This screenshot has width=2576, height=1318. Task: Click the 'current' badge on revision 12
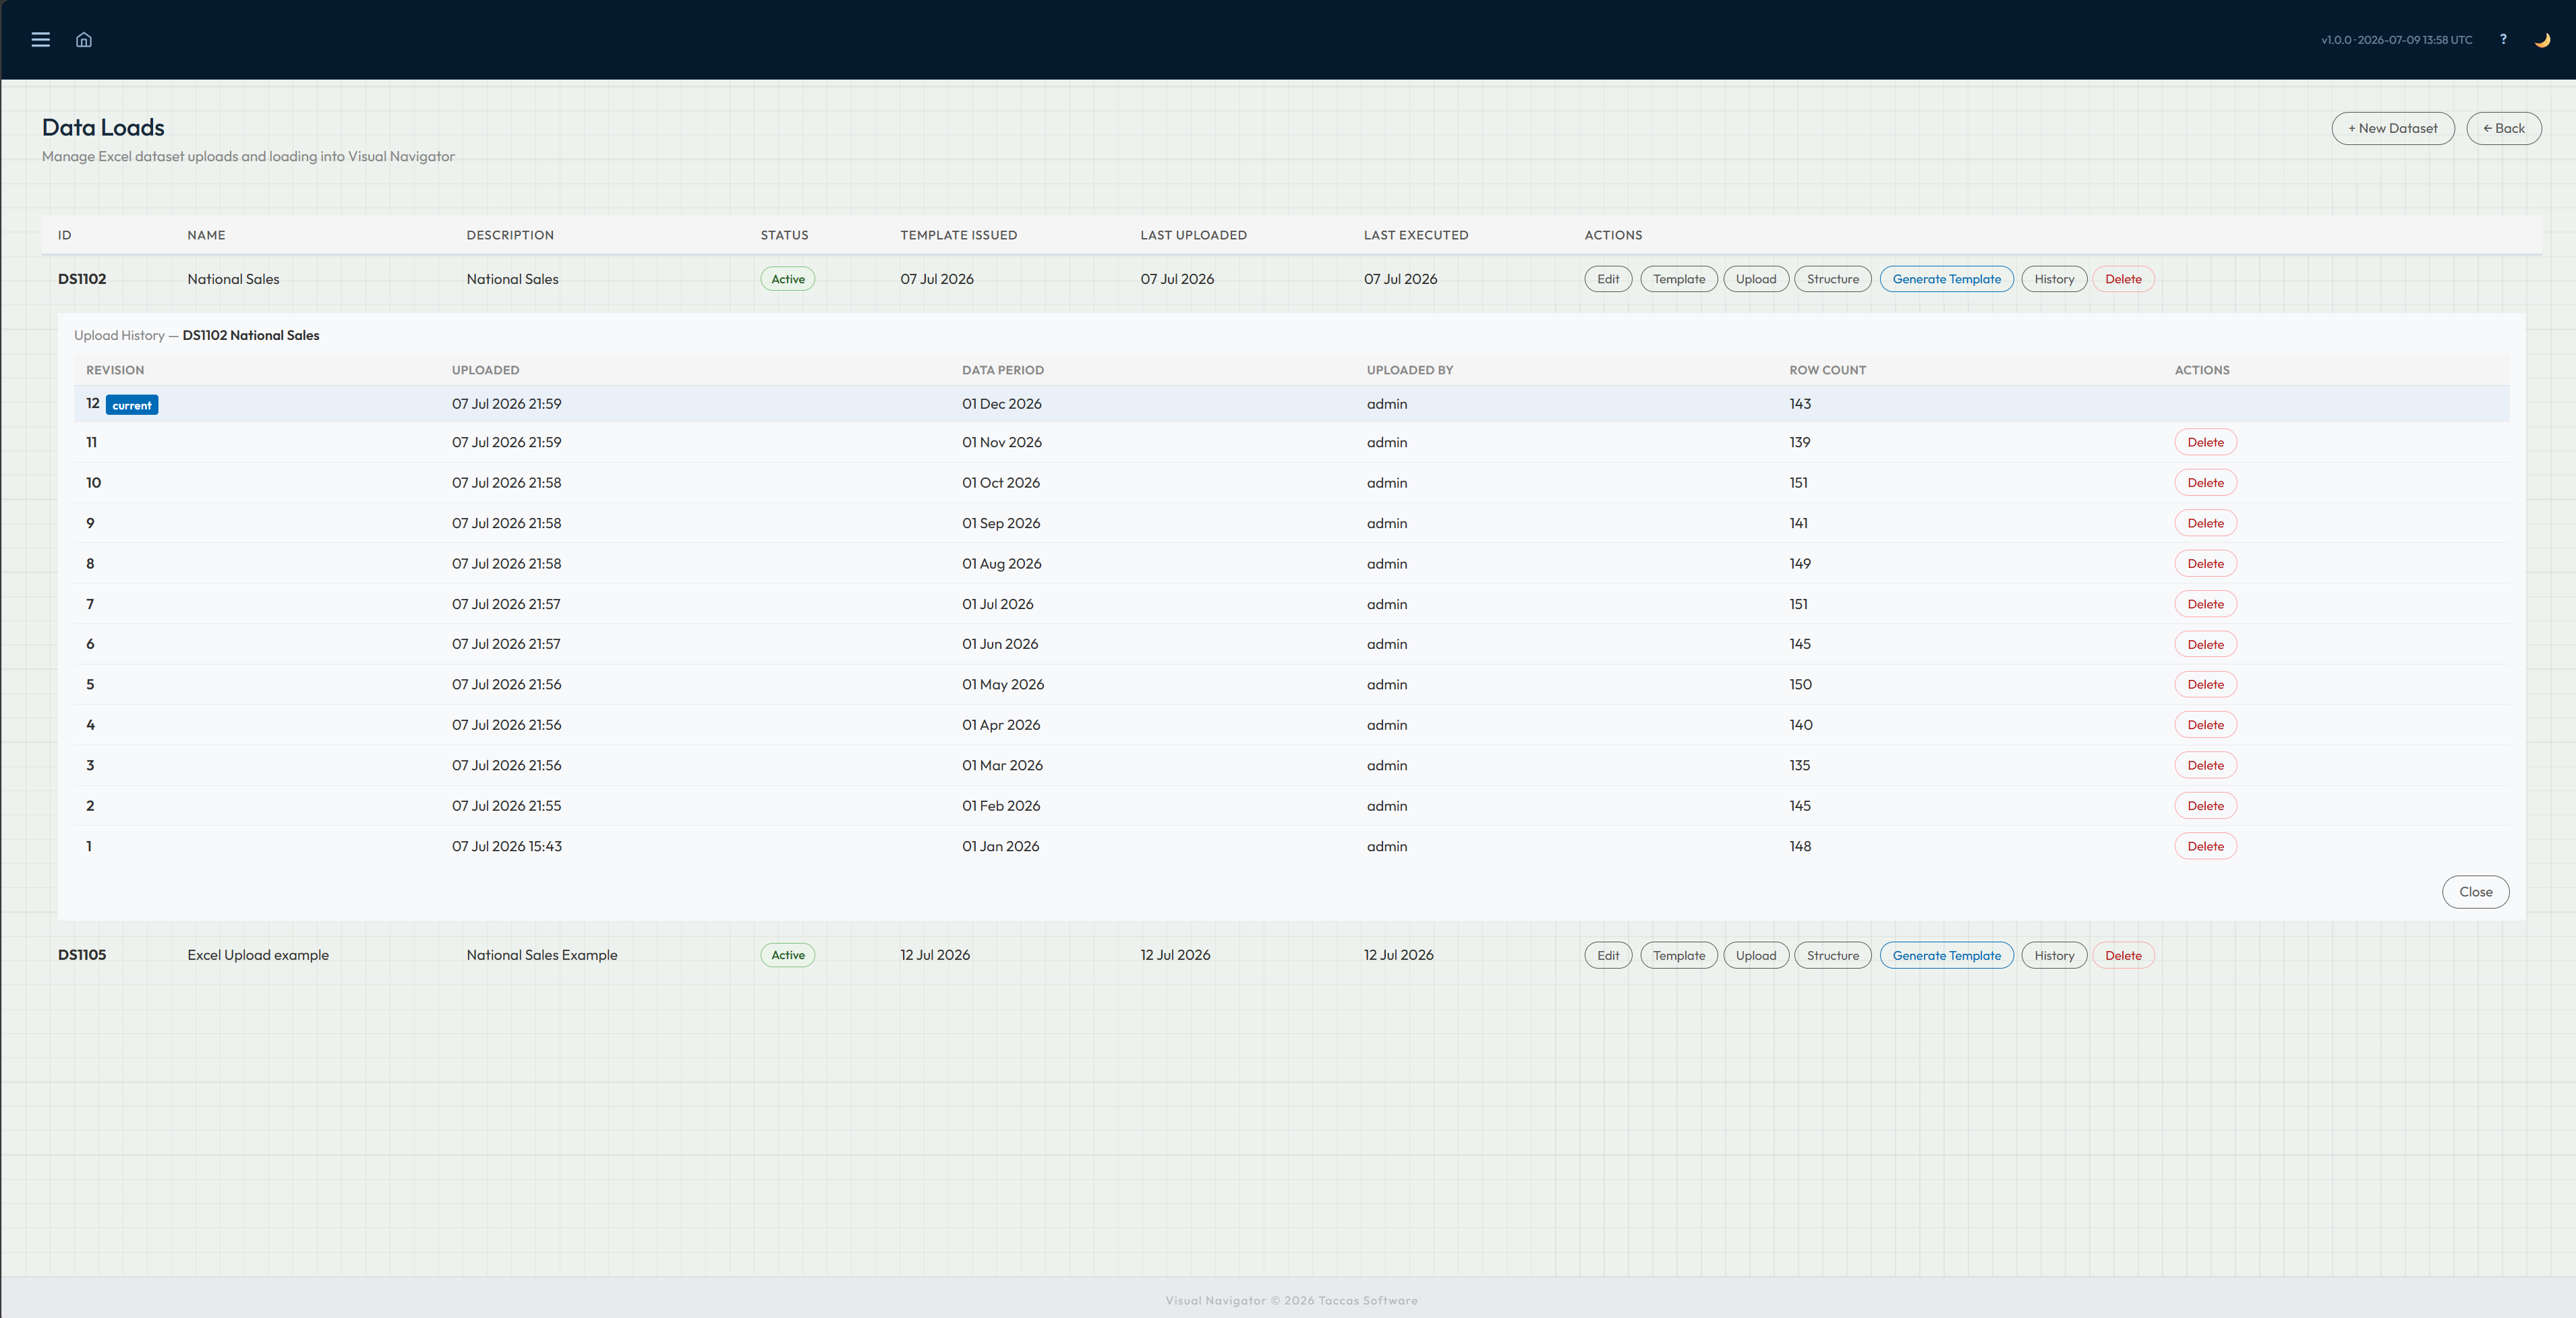click(132, 405)
